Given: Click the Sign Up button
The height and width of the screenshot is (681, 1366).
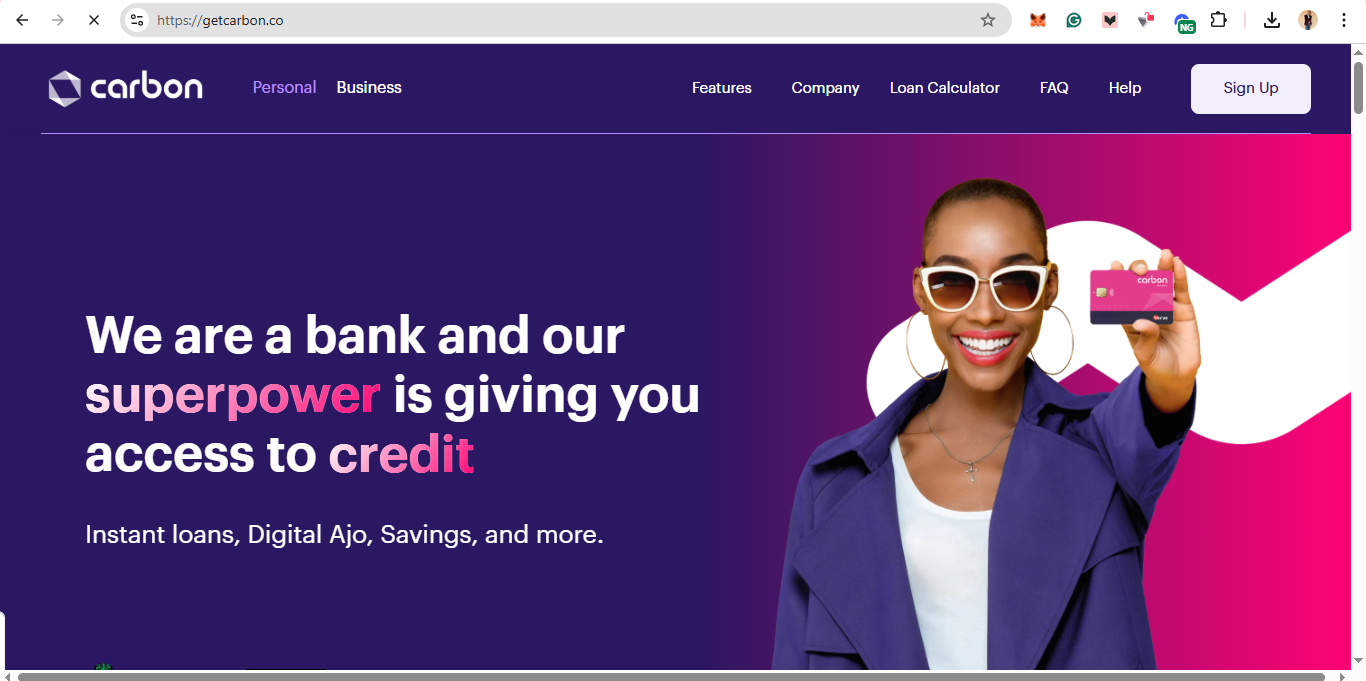Looking at the screenshot, I should point(1251,88).
